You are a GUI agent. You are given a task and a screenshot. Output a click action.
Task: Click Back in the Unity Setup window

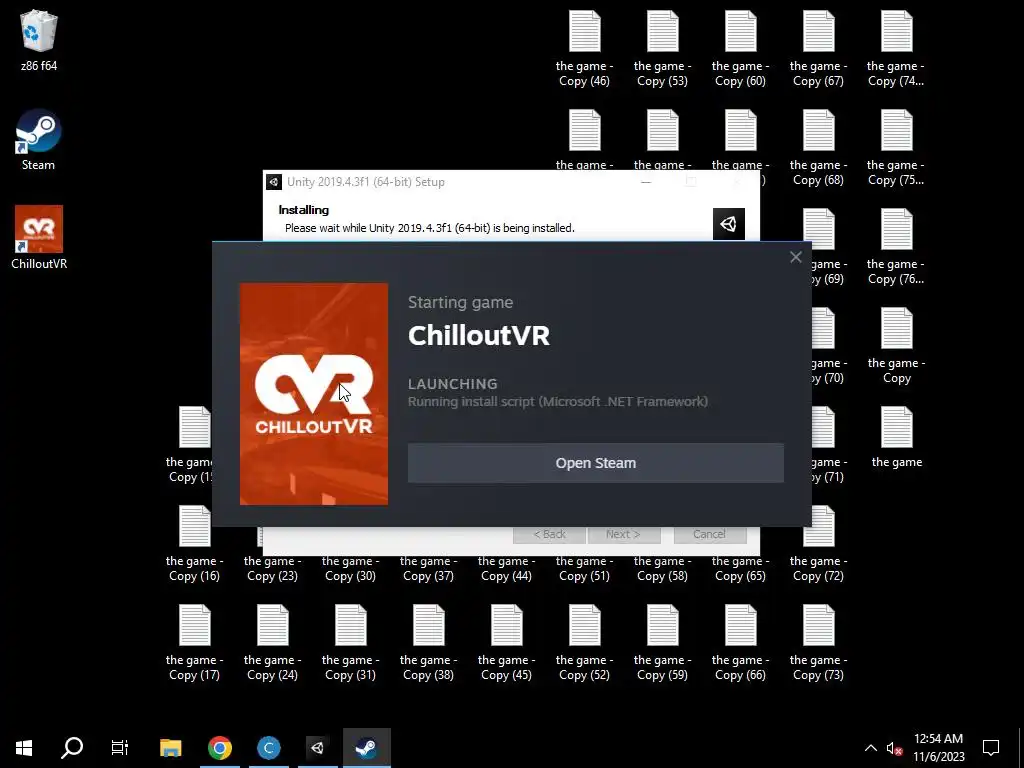(x=549, y=534)
